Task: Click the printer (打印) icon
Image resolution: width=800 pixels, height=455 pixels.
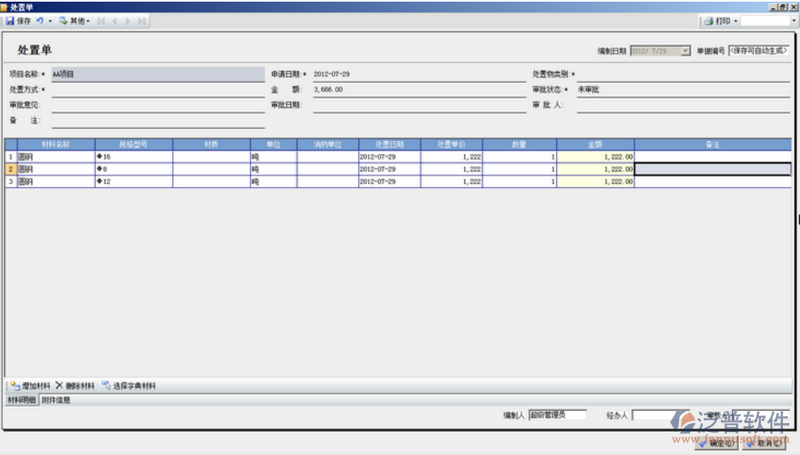Action: [708, 20]
